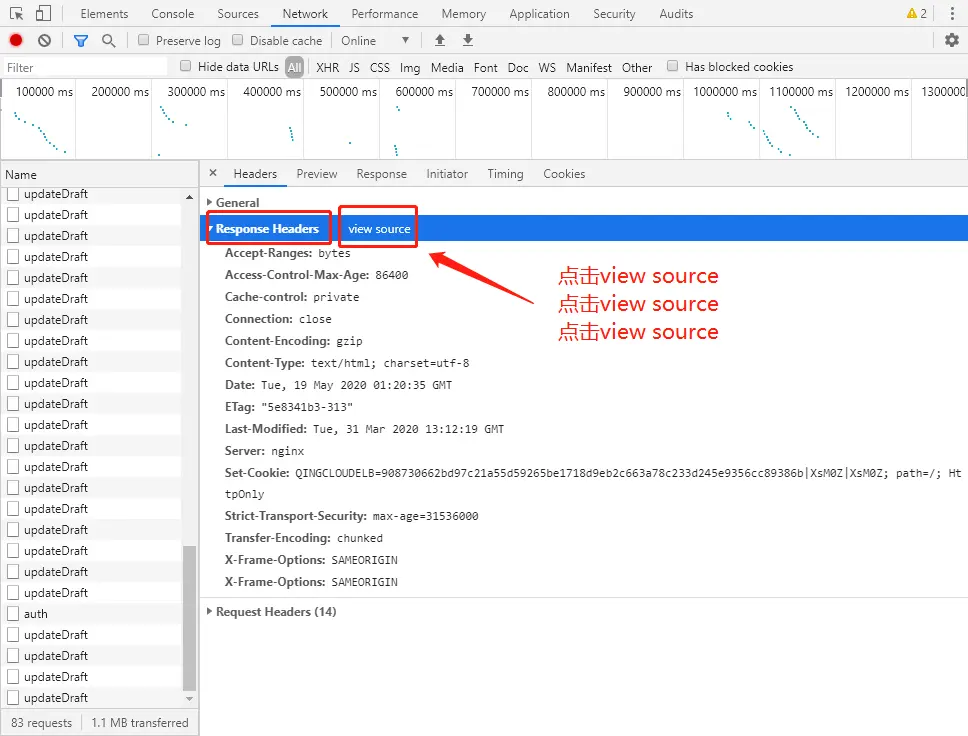Click the 1100000 ms timeline marker

pyautogui.click(x=801, y=91)
